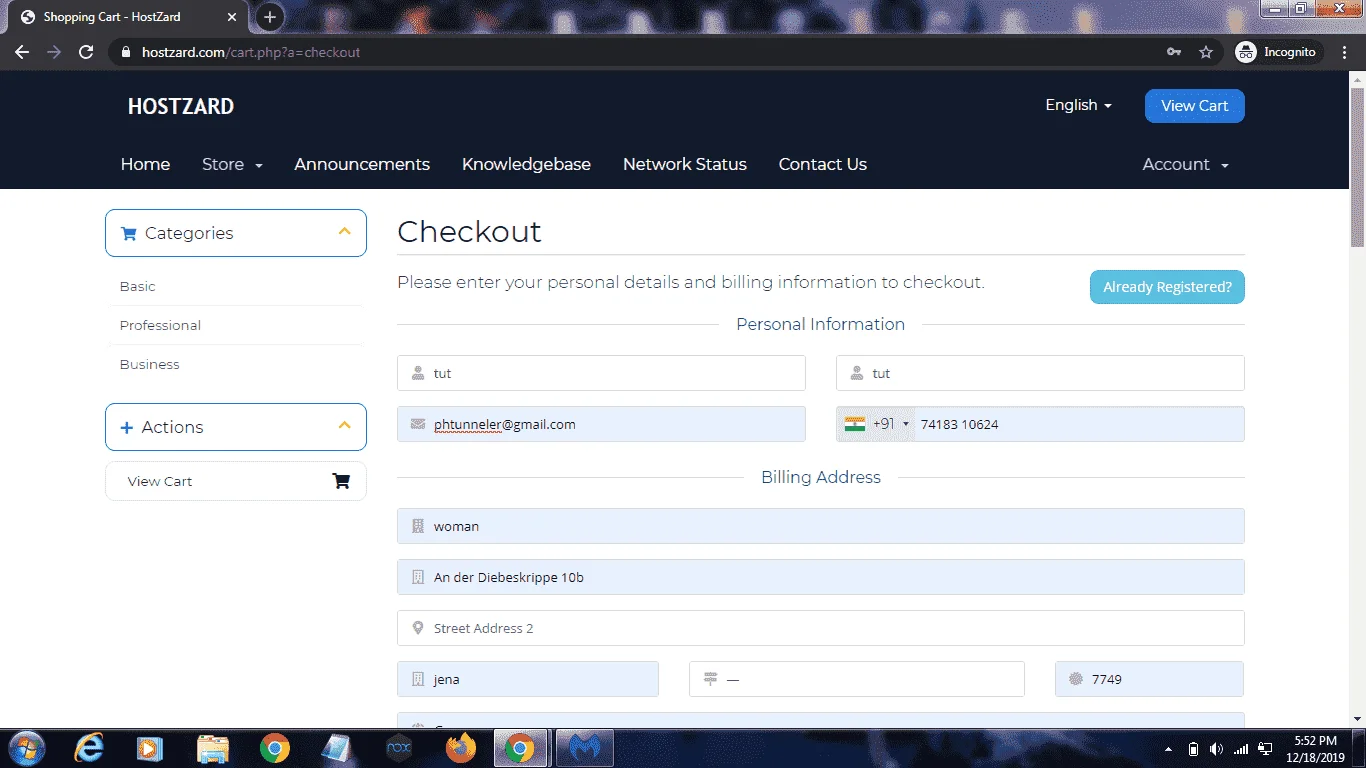Collapse the Actions panel chevron
Viewport: 1366px width, 768px height.
click(x=345, y=426)
